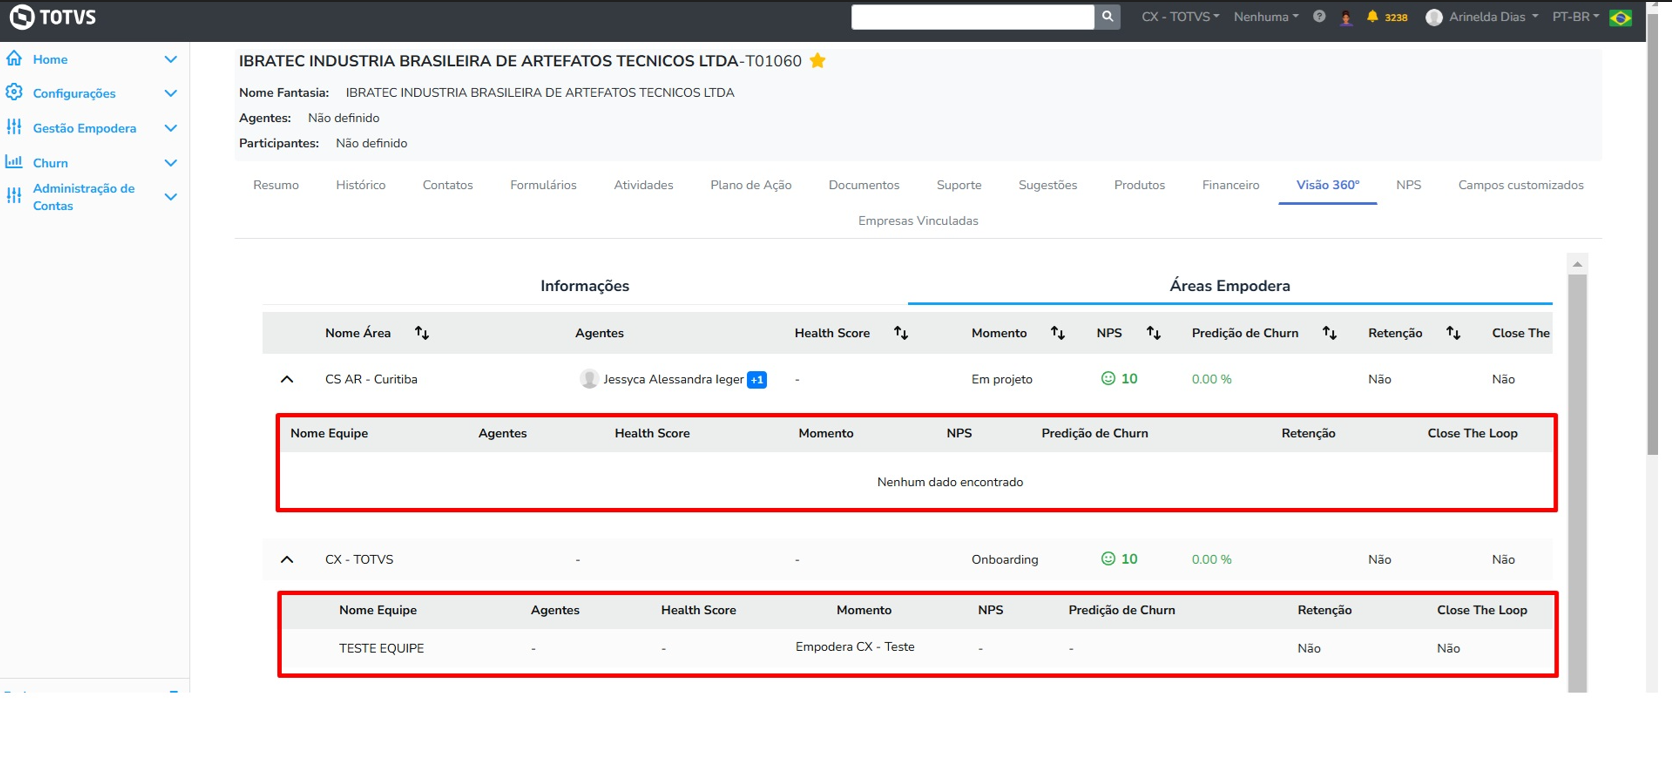
Task: Expand the Home sidebar chevron
Action: click(x=171, y=59)
